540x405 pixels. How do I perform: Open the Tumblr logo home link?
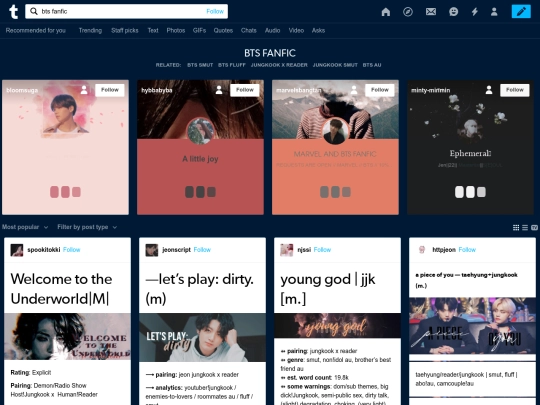click(13, 12)
